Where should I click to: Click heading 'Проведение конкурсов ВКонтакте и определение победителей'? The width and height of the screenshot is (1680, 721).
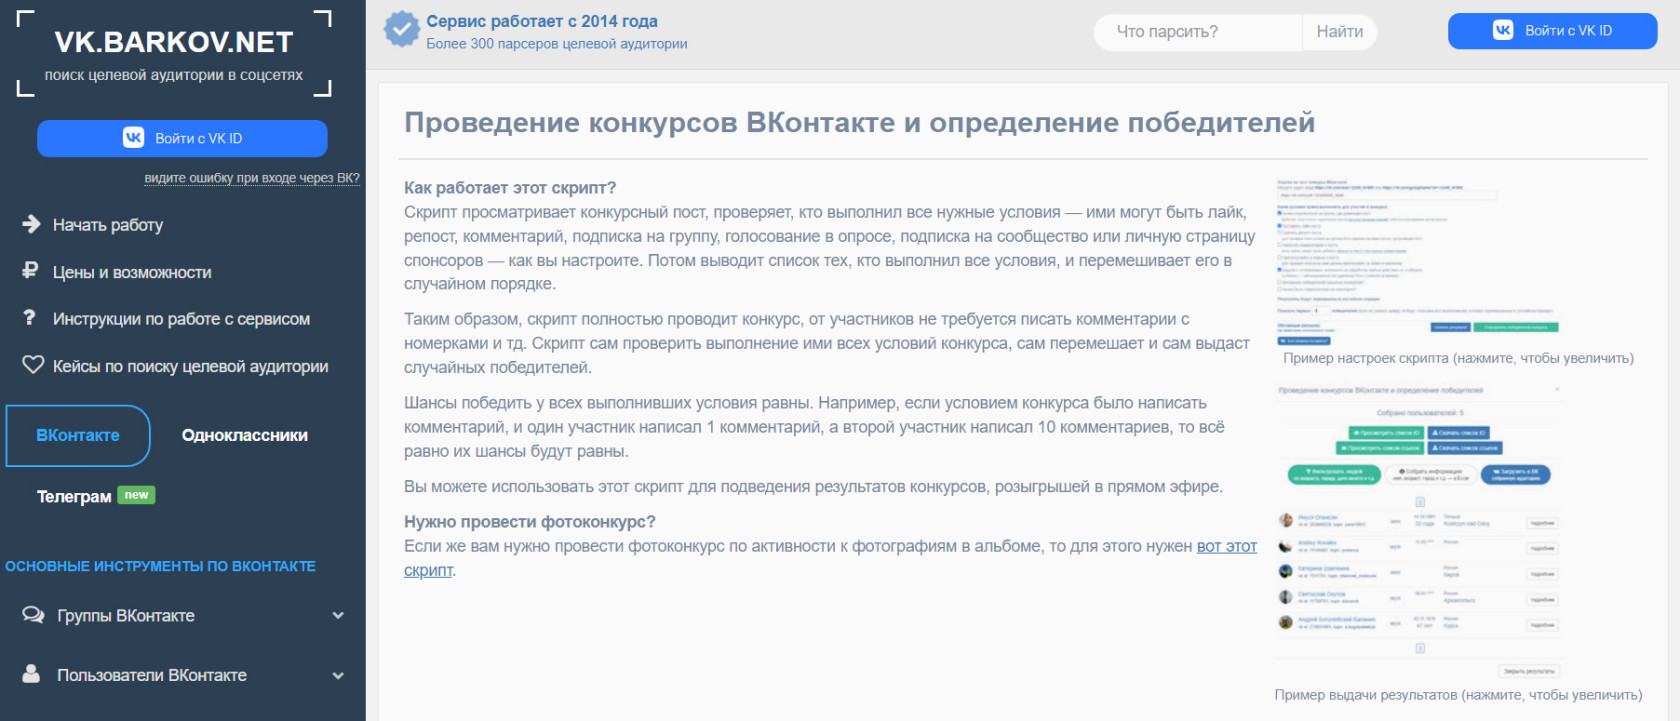859,122
